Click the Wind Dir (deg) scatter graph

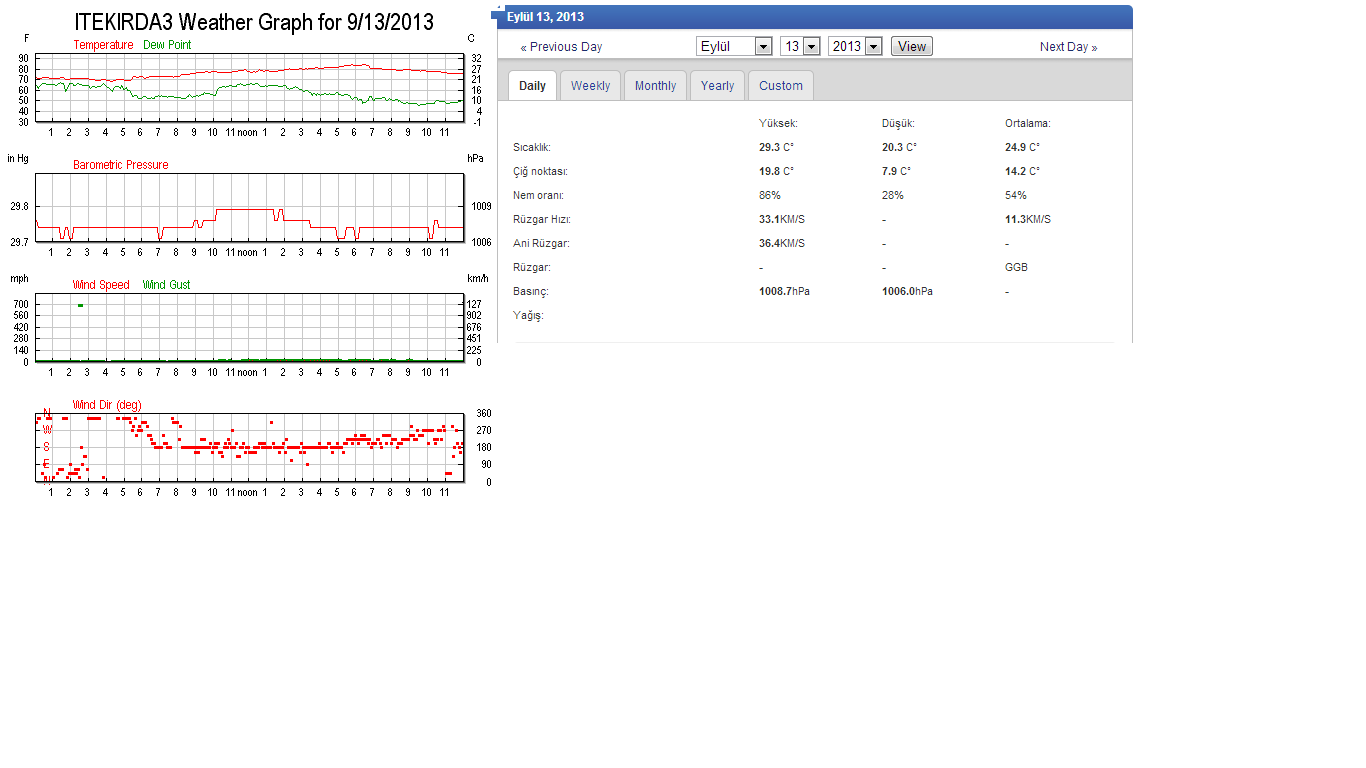point(250,447)
